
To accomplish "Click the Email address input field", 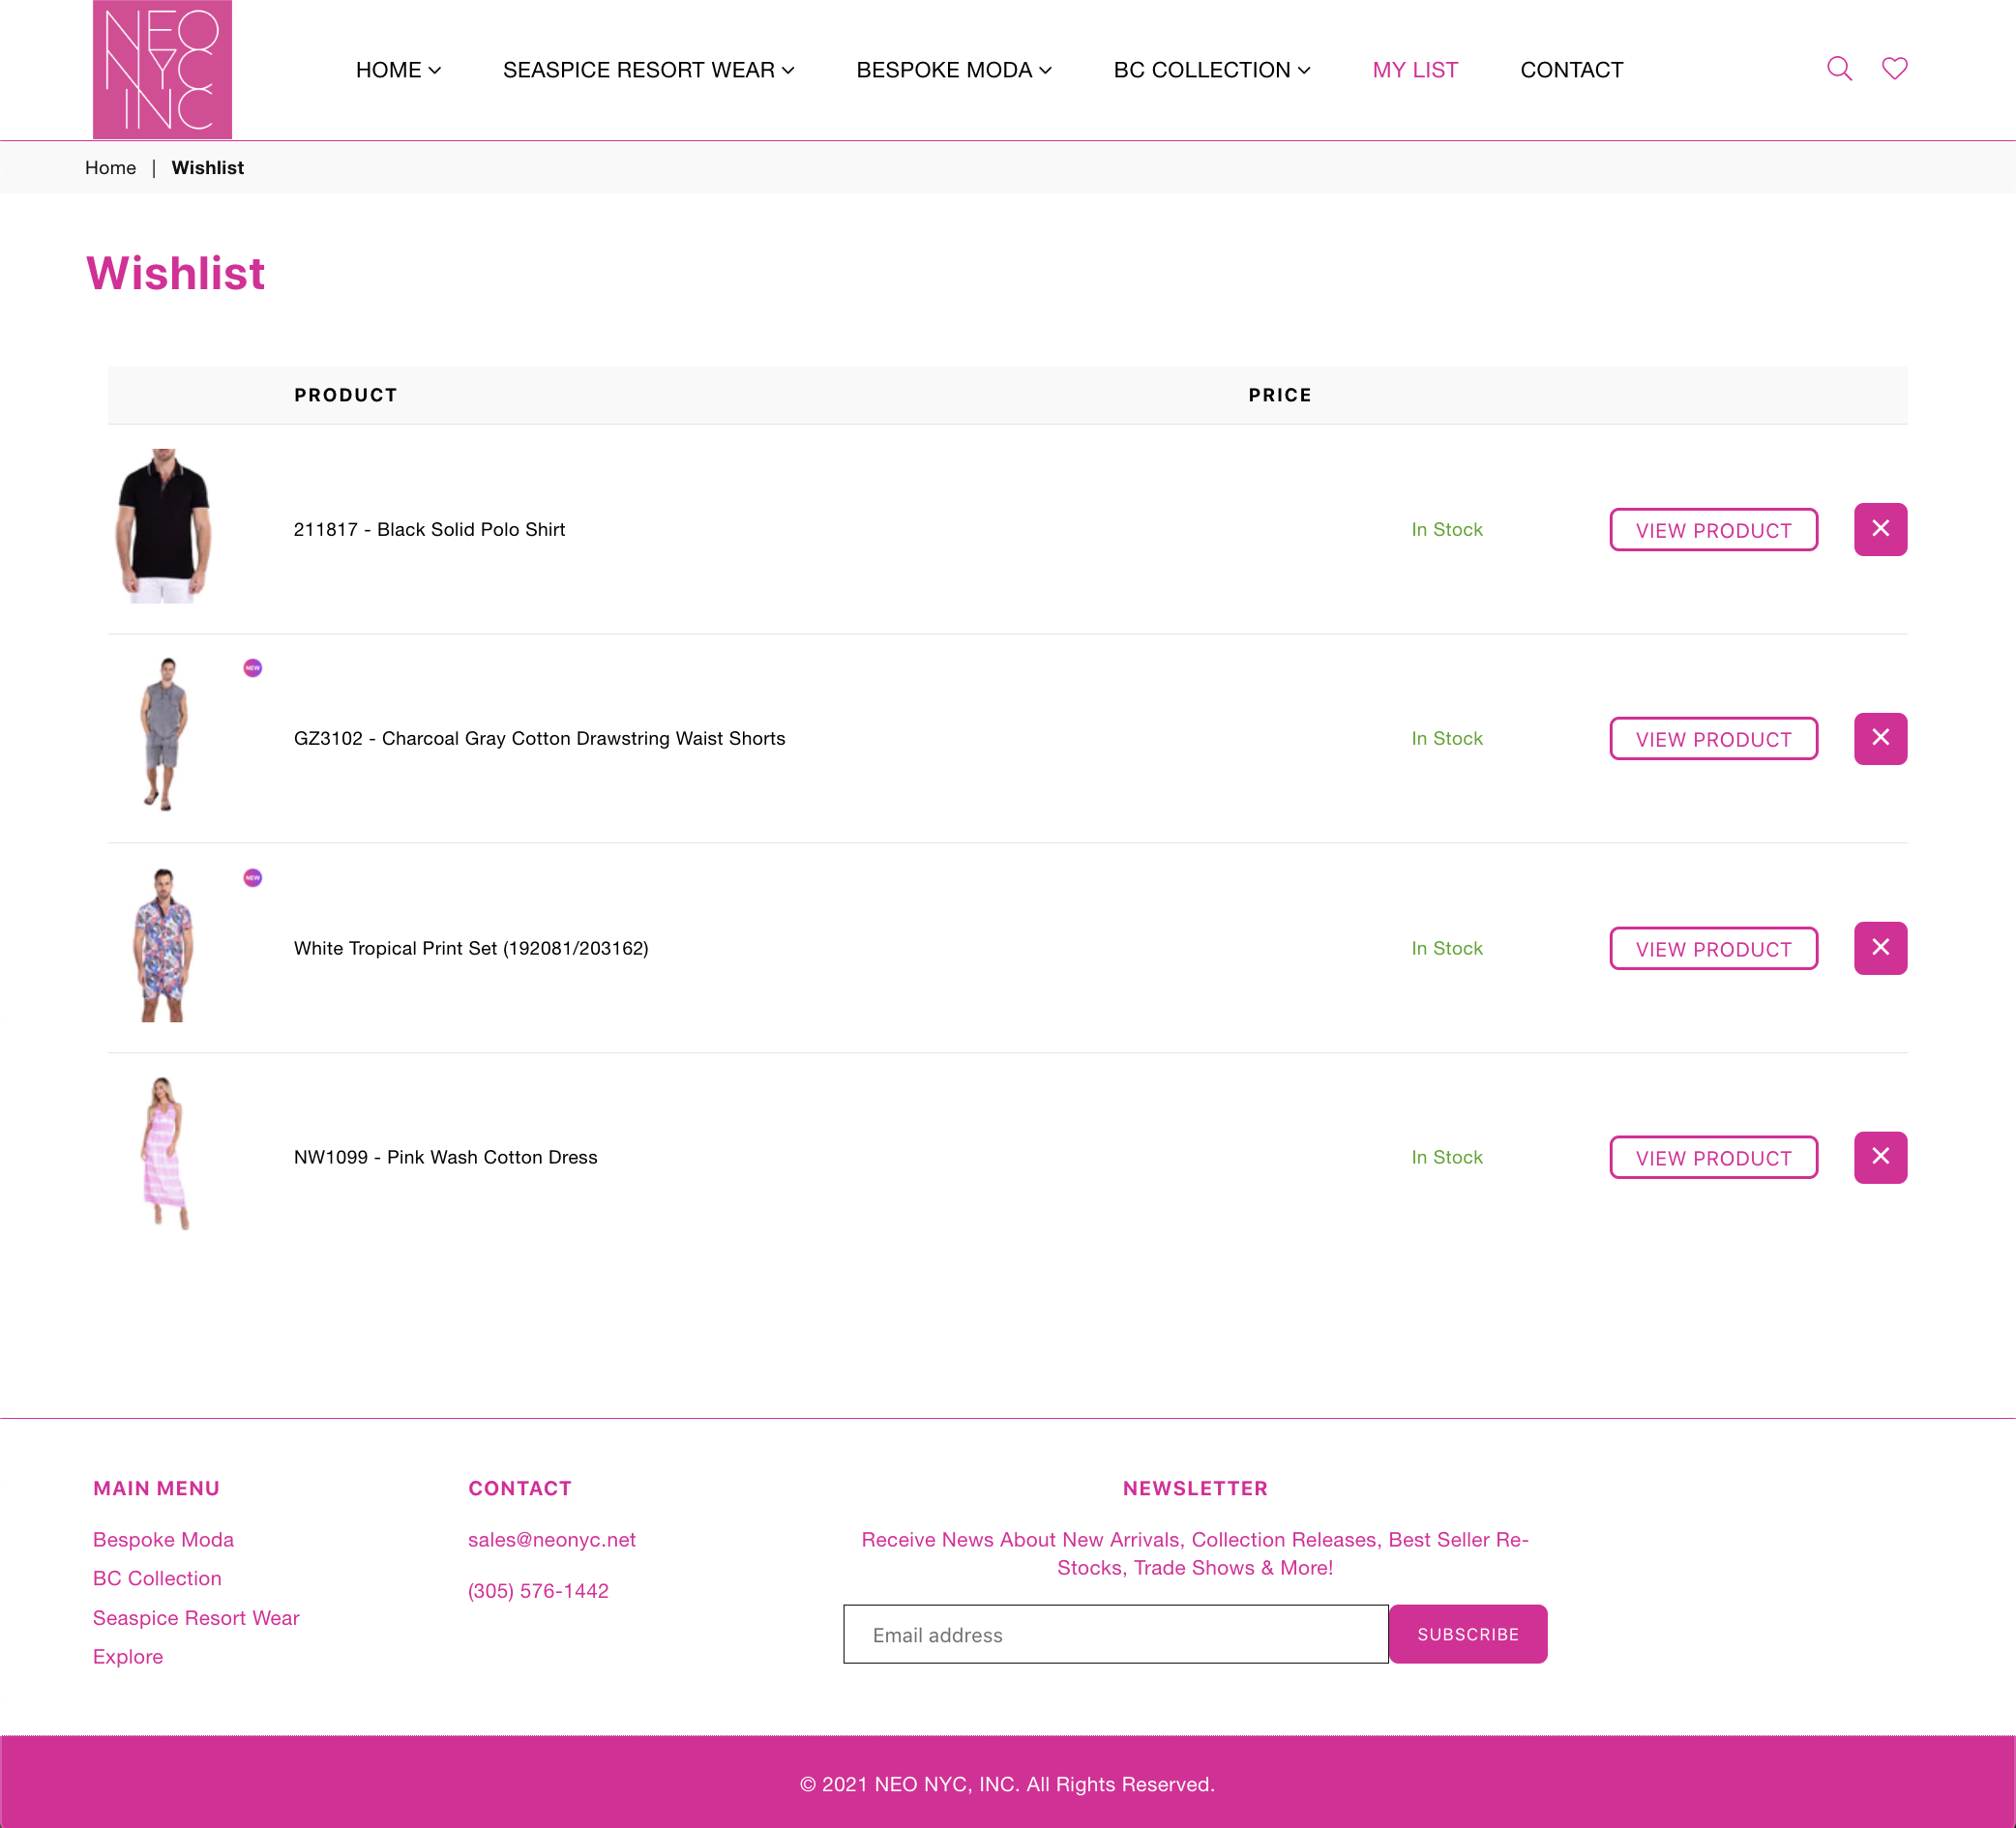I will point(1115,1634).
